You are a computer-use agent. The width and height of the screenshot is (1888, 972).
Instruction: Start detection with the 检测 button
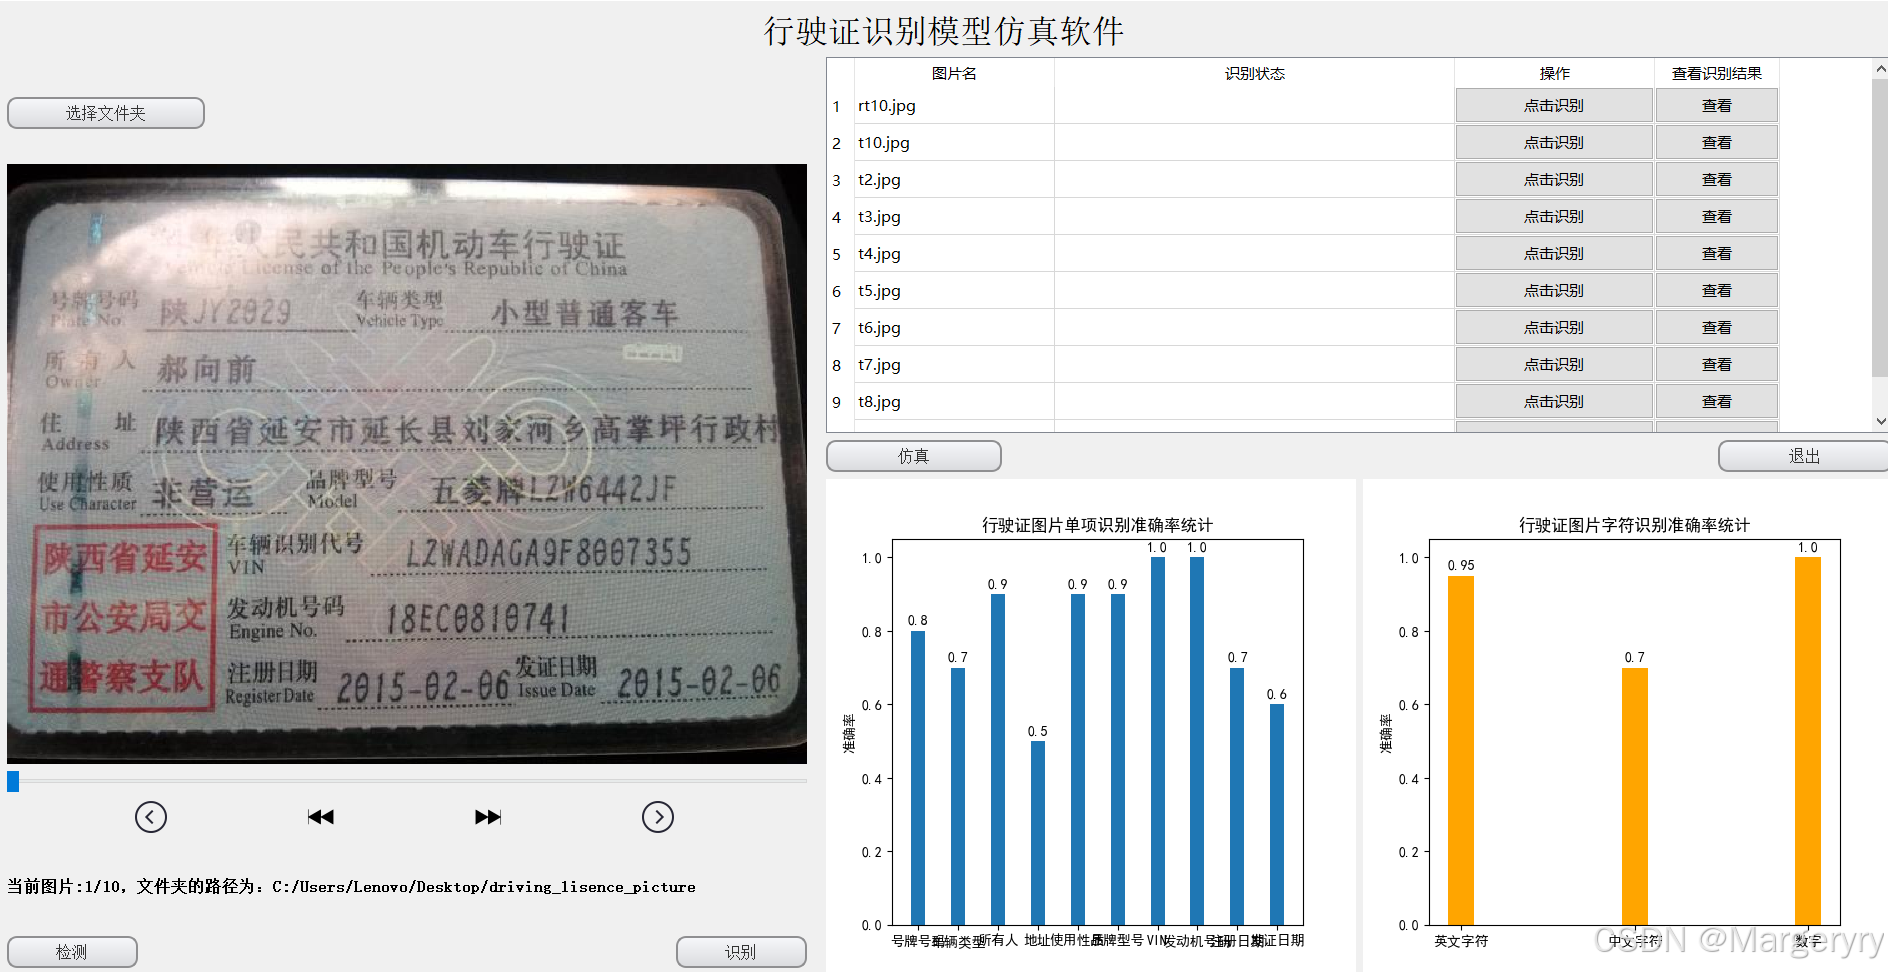[x=72, y=951]
